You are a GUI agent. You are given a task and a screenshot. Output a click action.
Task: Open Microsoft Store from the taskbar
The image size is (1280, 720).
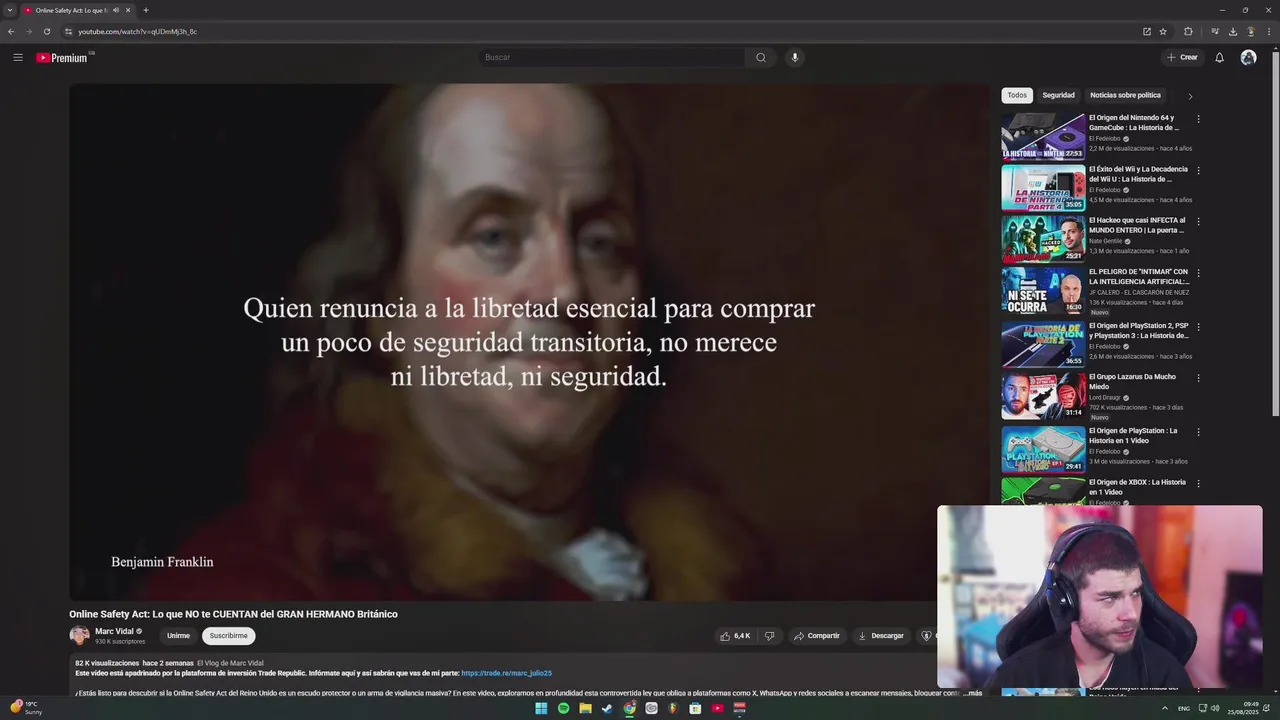695,708
